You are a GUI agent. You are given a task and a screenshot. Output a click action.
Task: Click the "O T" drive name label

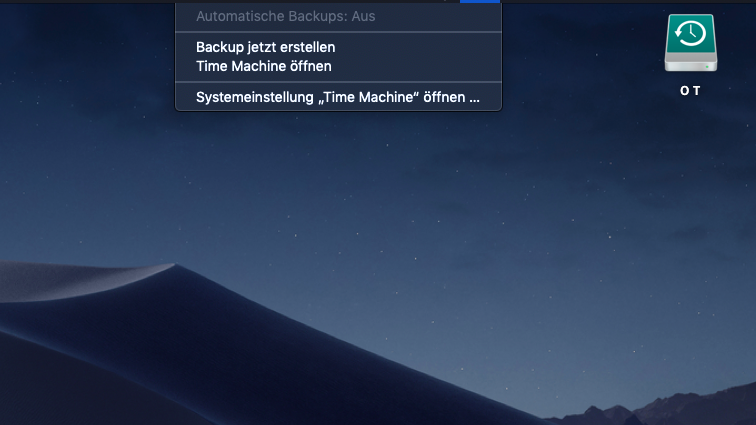click(x=690, y=91)
